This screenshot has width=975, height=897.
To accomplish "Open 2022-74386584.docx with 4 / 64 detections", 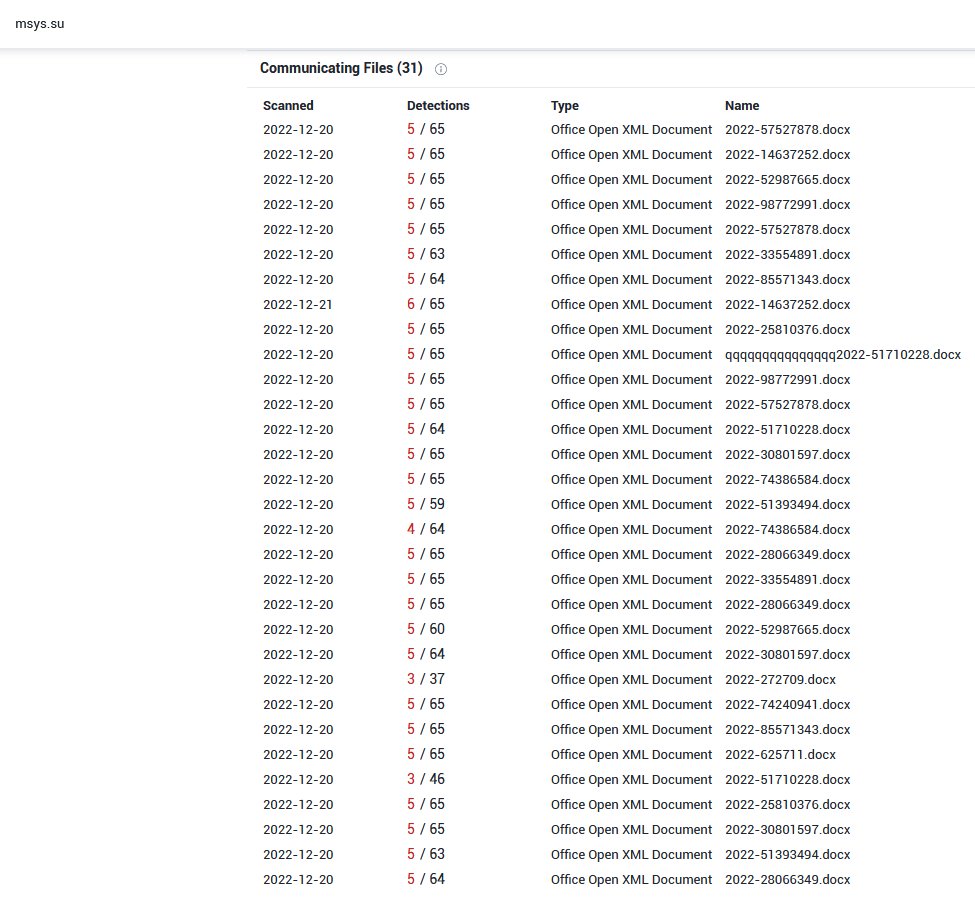I will tap(787, 530).
